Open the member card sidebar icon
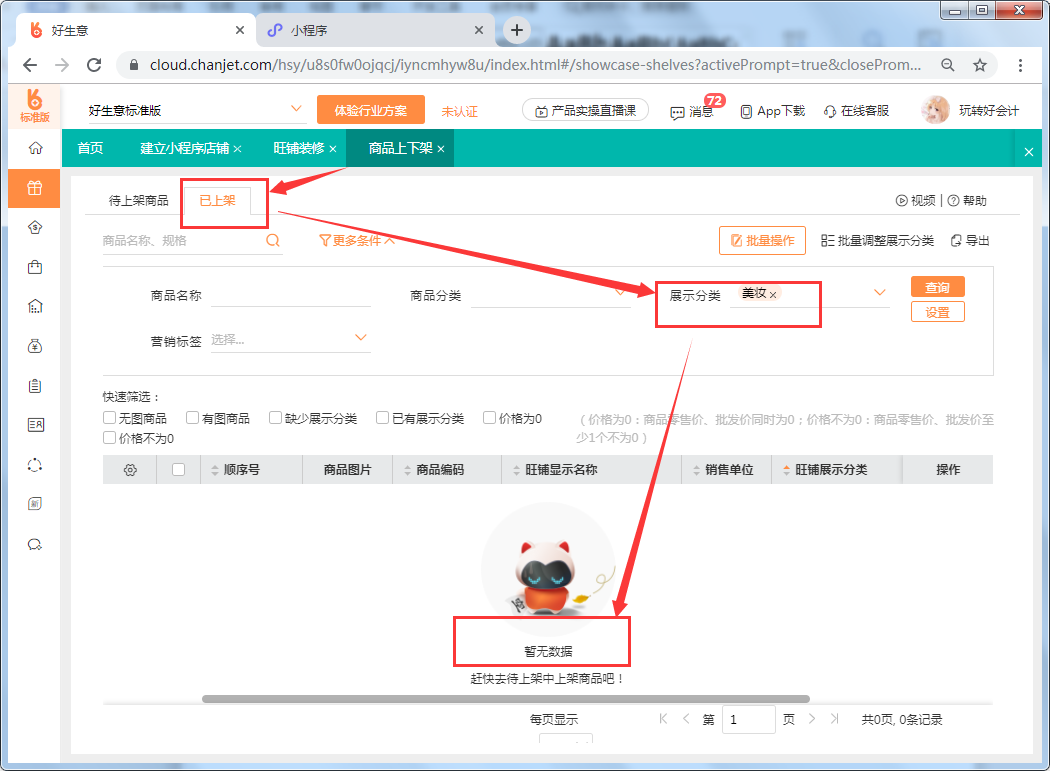 point(35,425)
